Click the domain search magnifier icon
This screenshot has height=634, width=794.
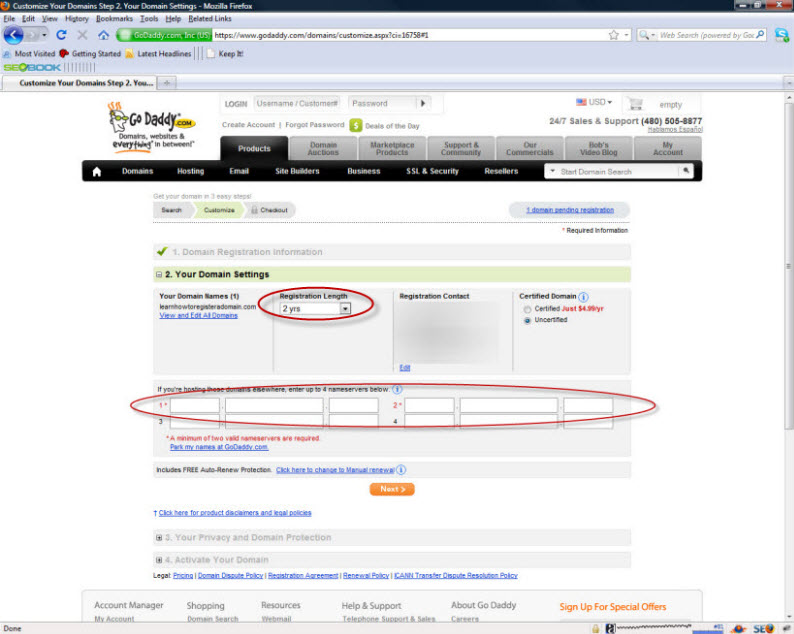(x=686, y=171)
